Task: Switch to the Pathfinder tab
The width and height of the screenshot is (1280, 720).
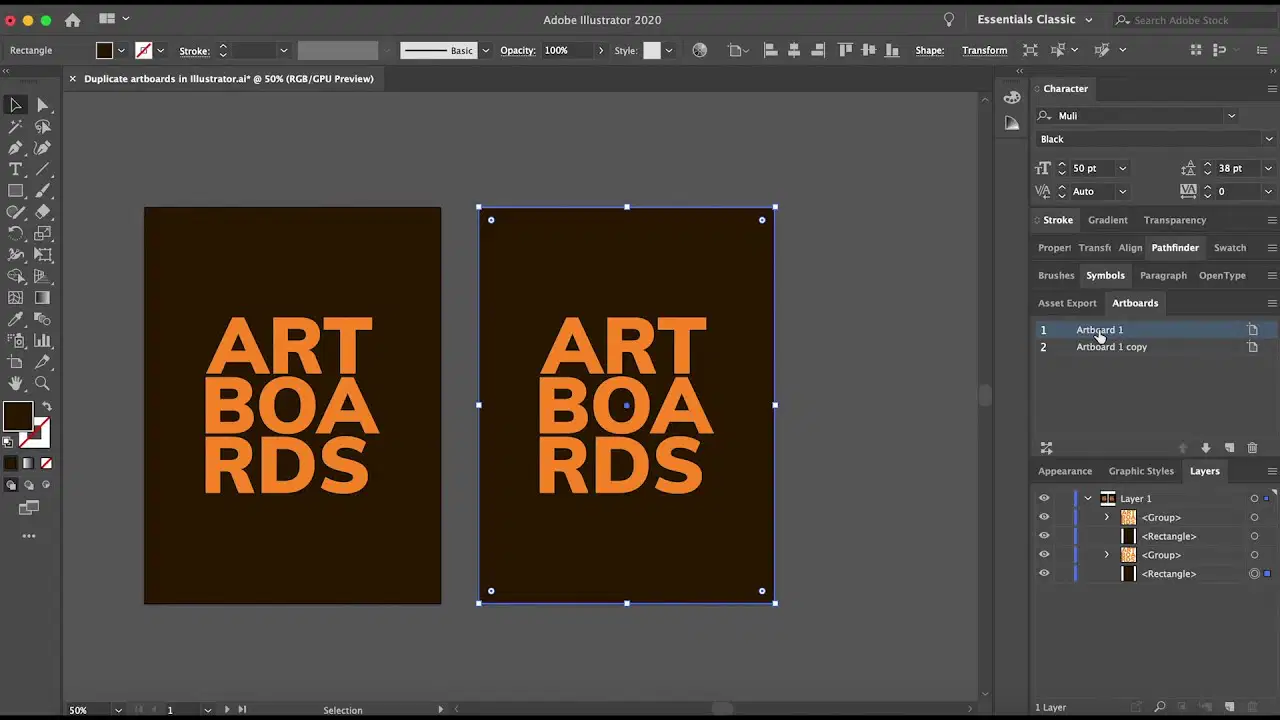Action: pyautogui.click(x=1175, y=248)
